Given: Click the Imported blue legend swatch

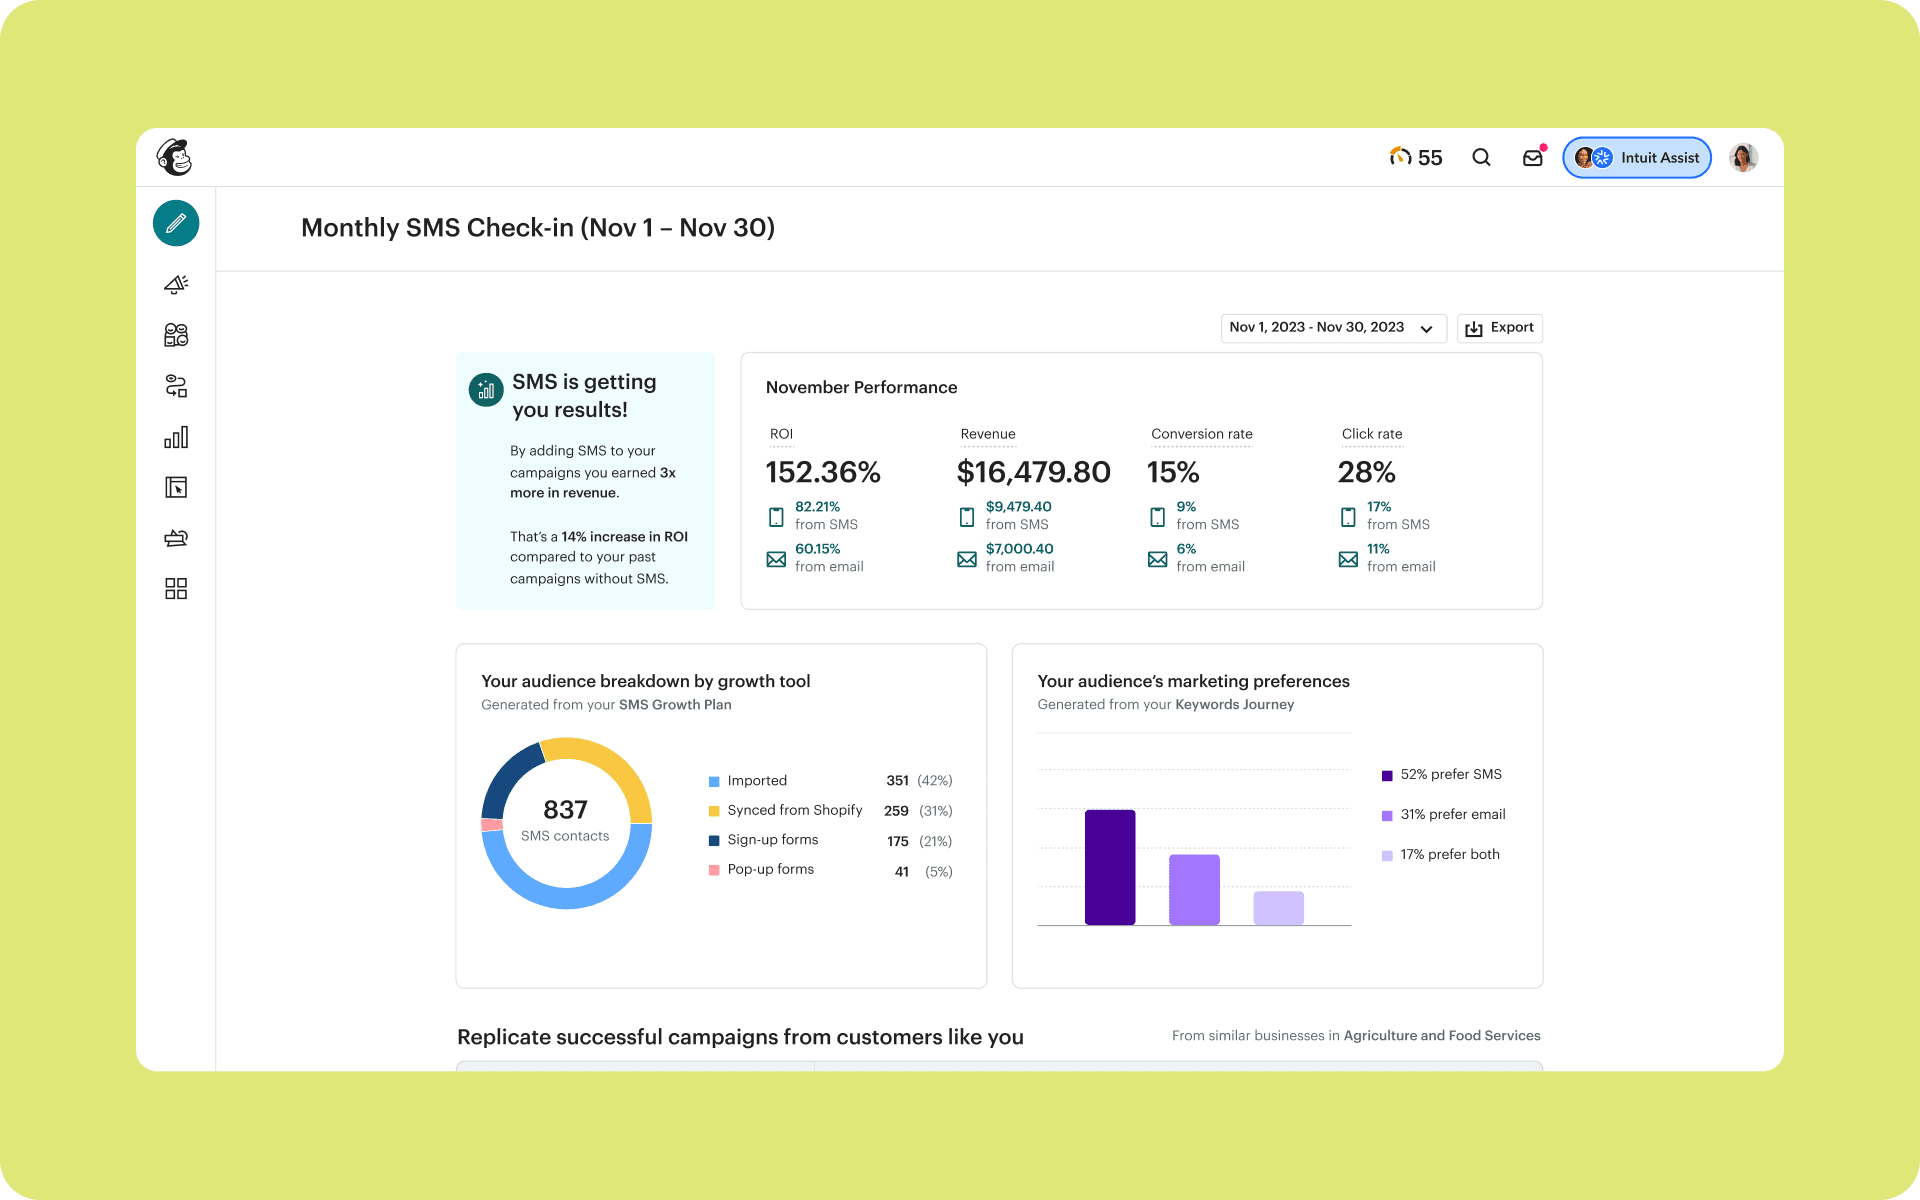Looking at the screenshot, I should (x=714, y=782).
